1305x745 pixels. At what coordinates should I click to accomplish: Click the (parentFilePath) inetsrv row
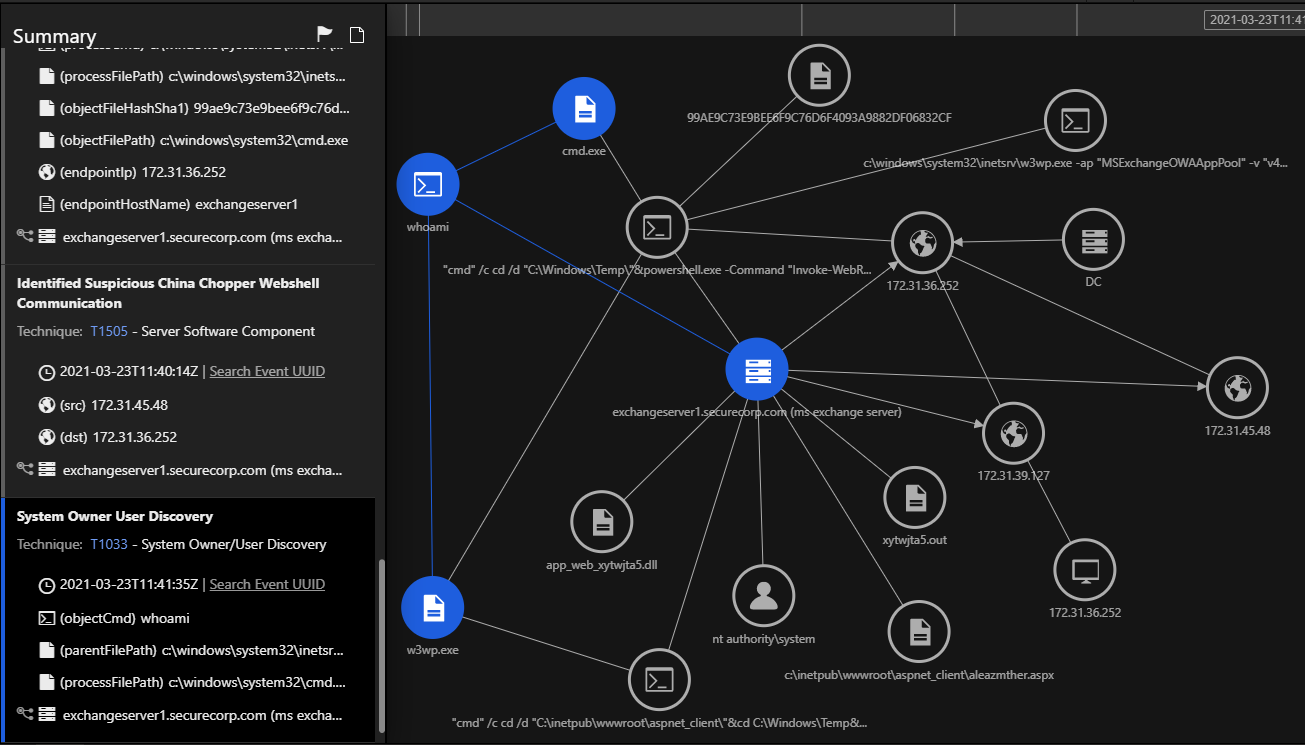[191, 650]
